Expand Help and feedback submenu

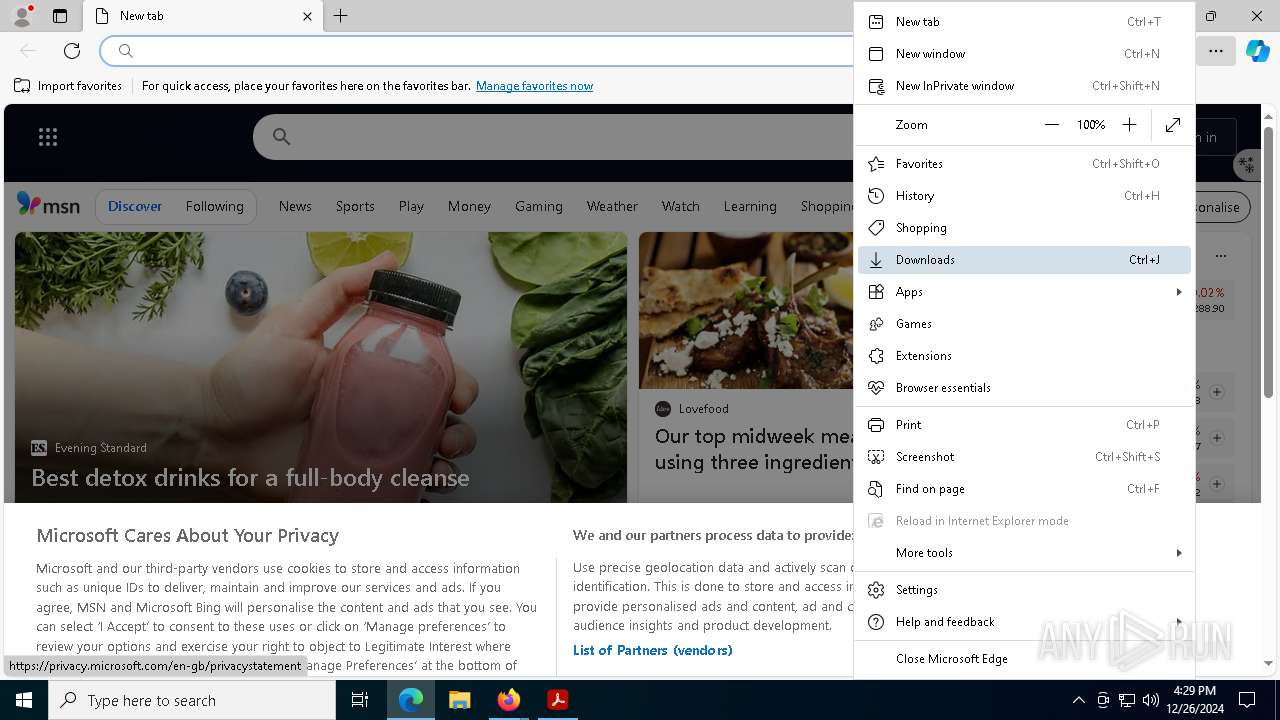click(x=1024, y=621)
